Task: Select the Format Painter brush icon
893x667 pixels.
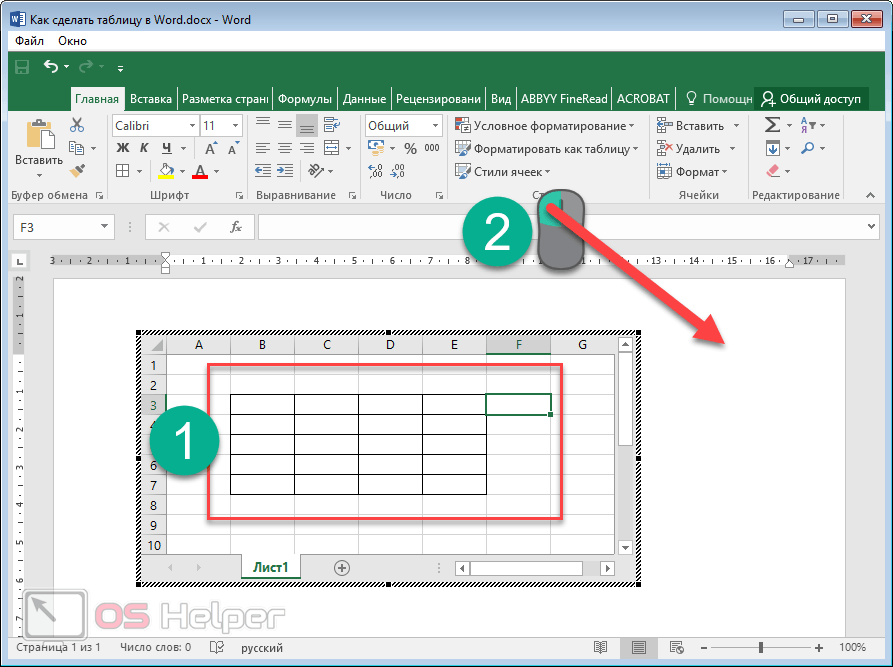Action: point(77,171)
